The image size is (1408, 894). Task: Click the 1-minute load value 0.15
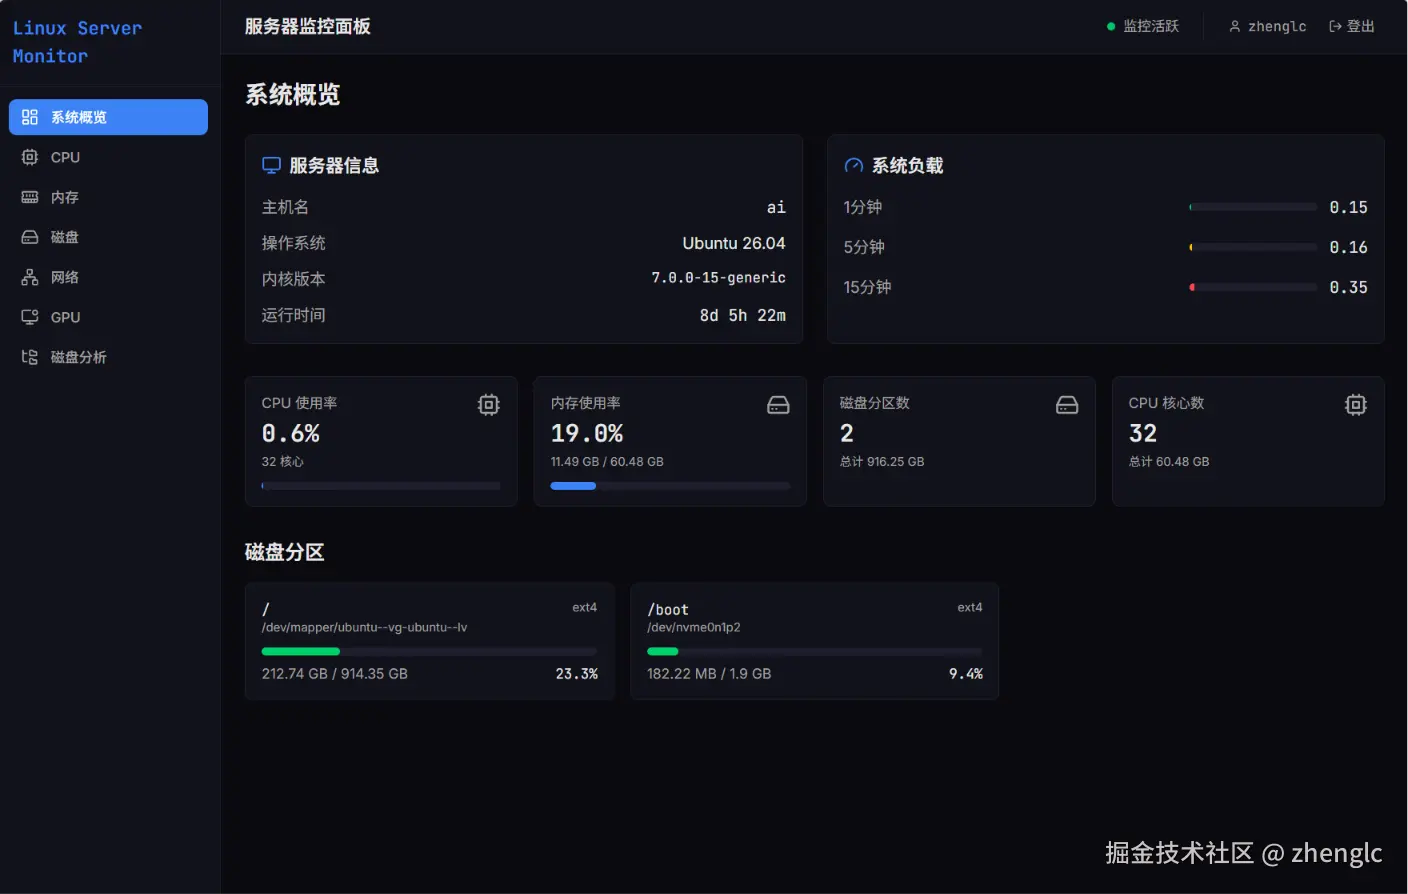point(1348,207)
